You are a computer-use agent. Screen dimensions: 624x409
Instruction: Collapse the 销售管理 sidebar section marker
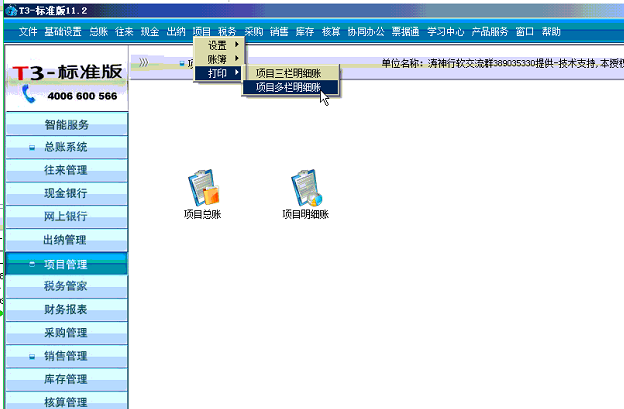(x=32, y=356)
